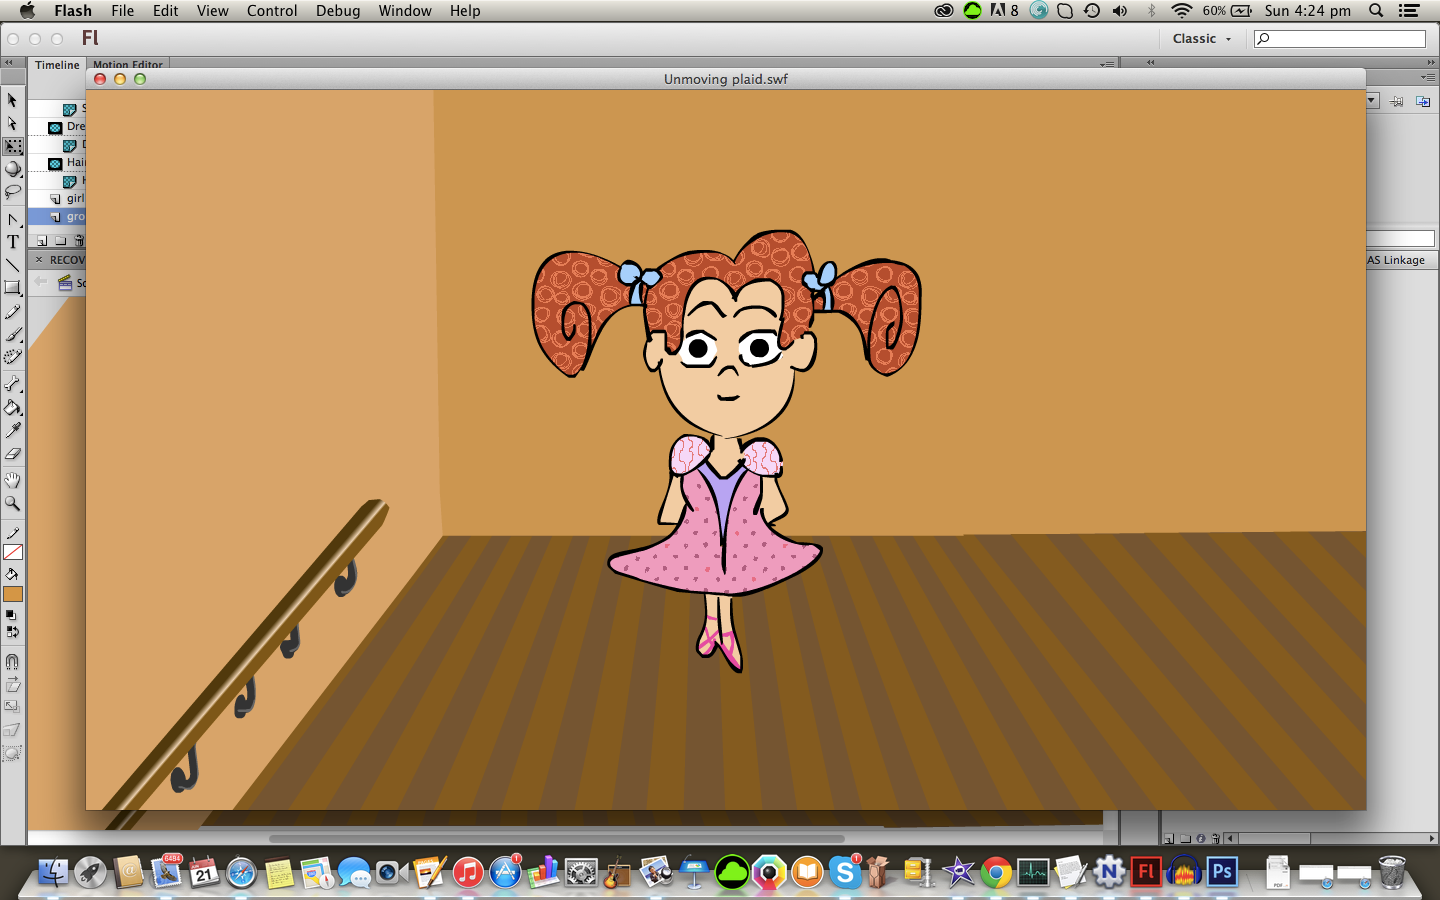
Task: Switch to the Motion Editor tab
Action: point(128,64)
